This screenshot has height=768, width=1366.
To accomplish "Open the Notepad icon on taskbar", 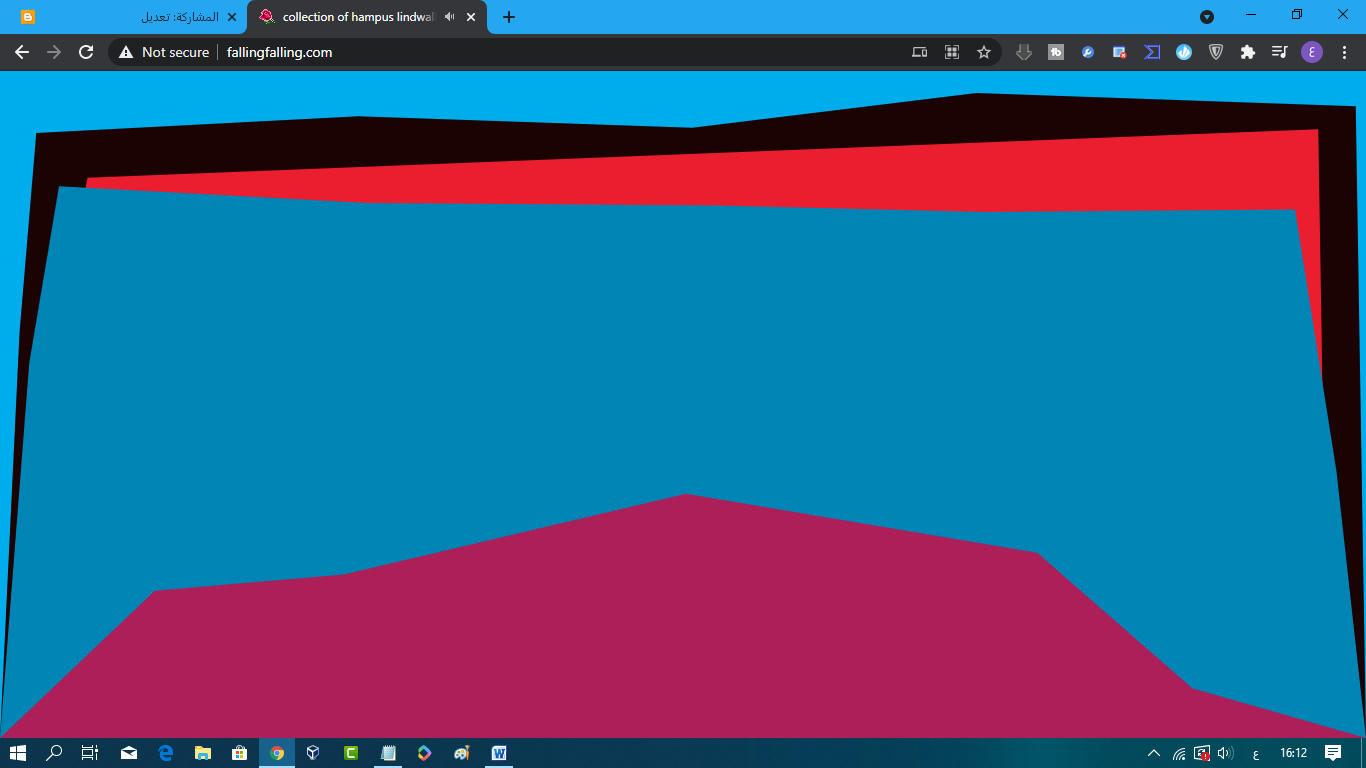I will (x=388, y=753).
